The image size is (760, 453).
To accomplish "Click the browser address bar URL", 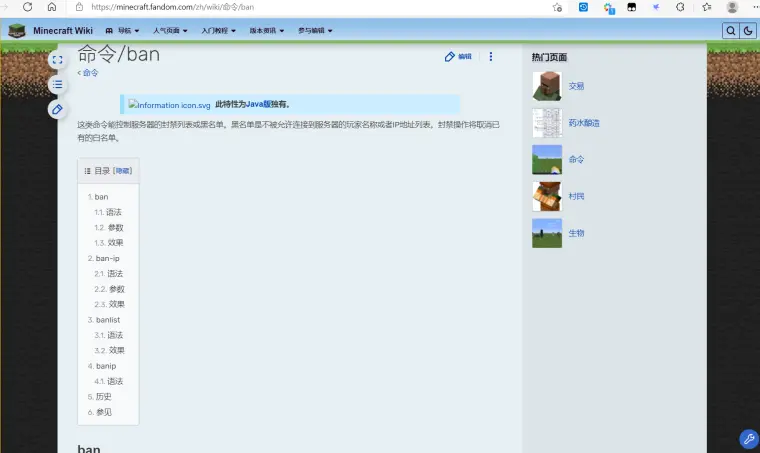I will click(173, 7).
